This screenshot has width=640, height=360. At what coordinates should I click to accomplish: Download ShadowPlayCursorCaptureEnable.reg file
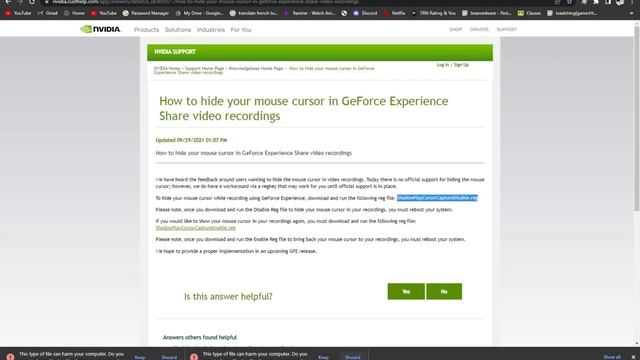[x=196, y=228]
